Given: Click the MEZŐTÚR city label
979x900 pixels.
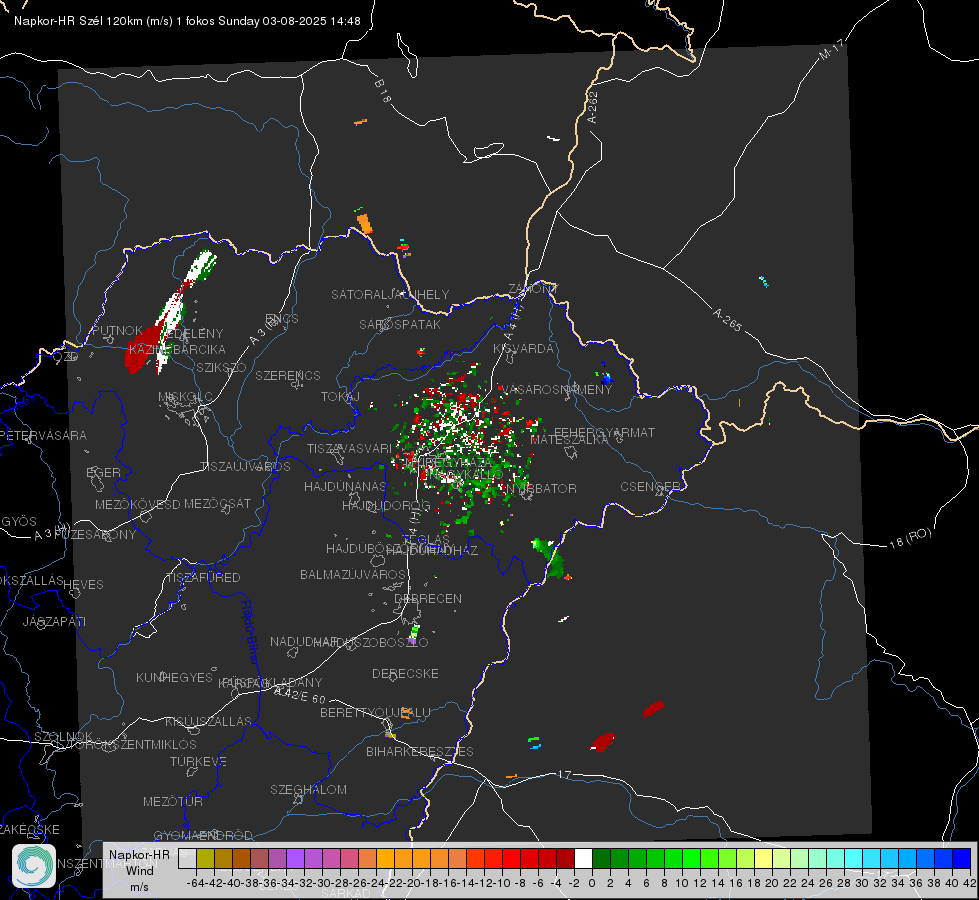Looking at the screenshot, I should click(173, 801).
